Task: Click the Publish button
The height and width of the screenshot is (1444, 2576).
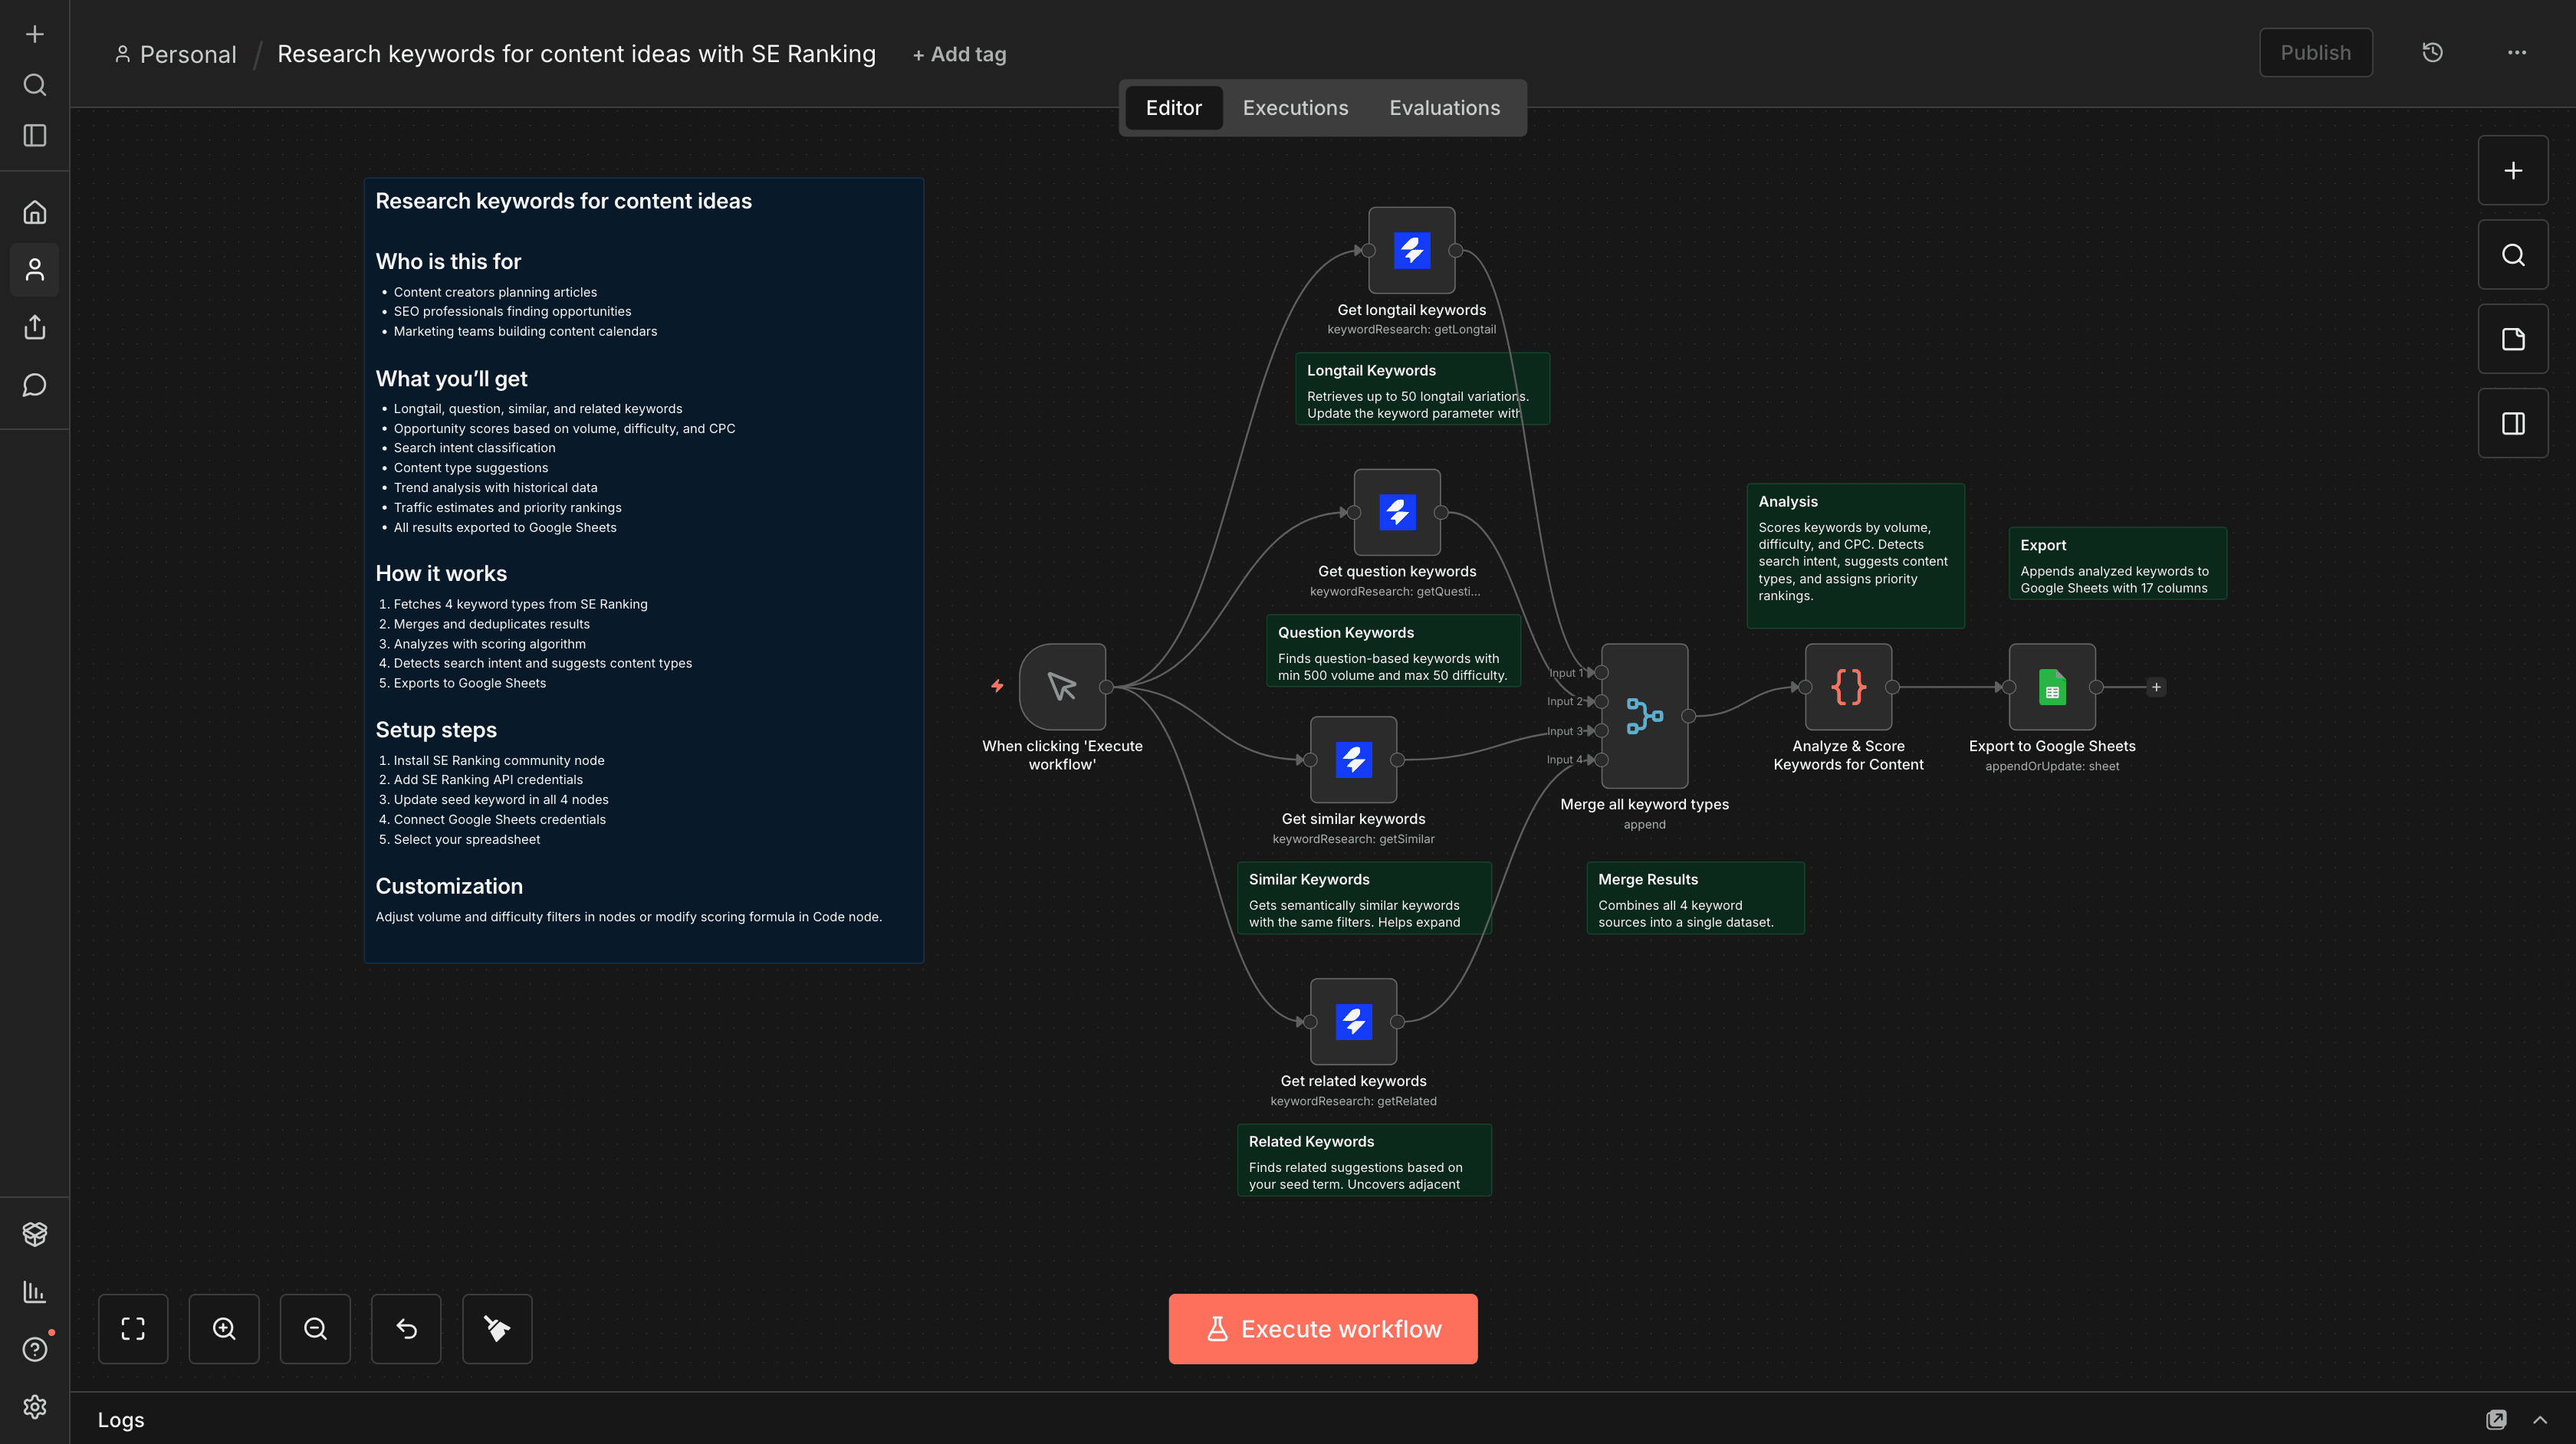Action: (x=2315, y=53)
